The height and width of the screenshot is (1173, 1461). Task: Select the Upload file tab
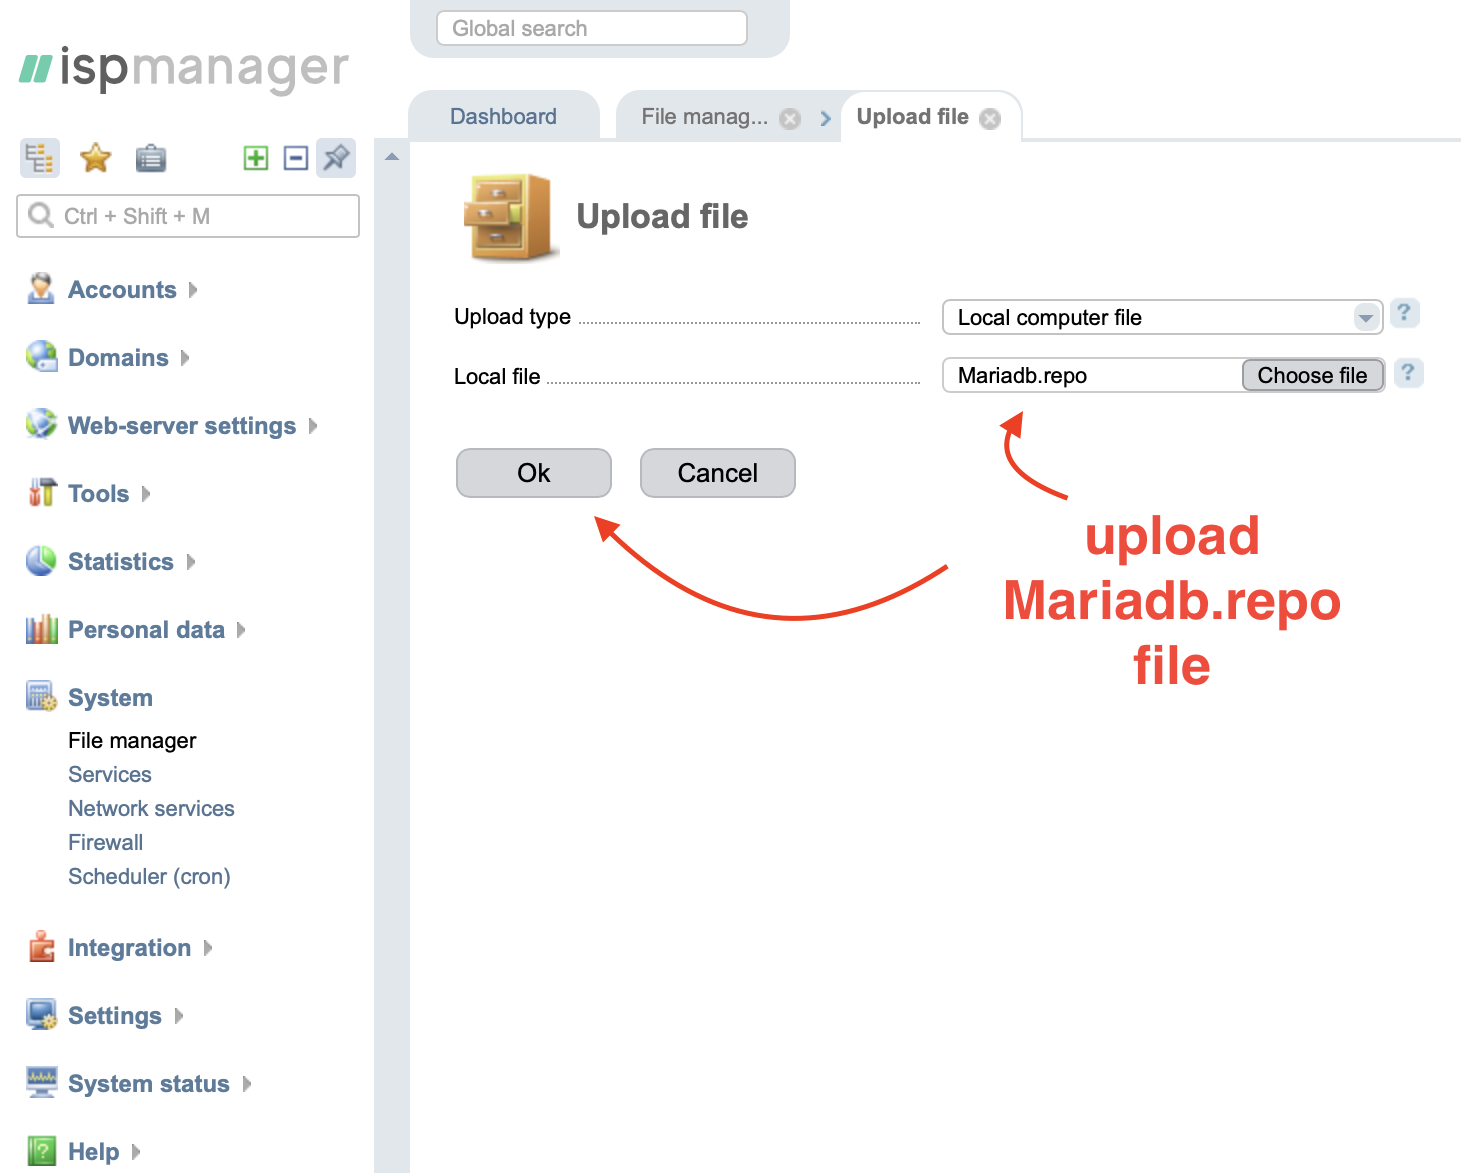[912, 116]
